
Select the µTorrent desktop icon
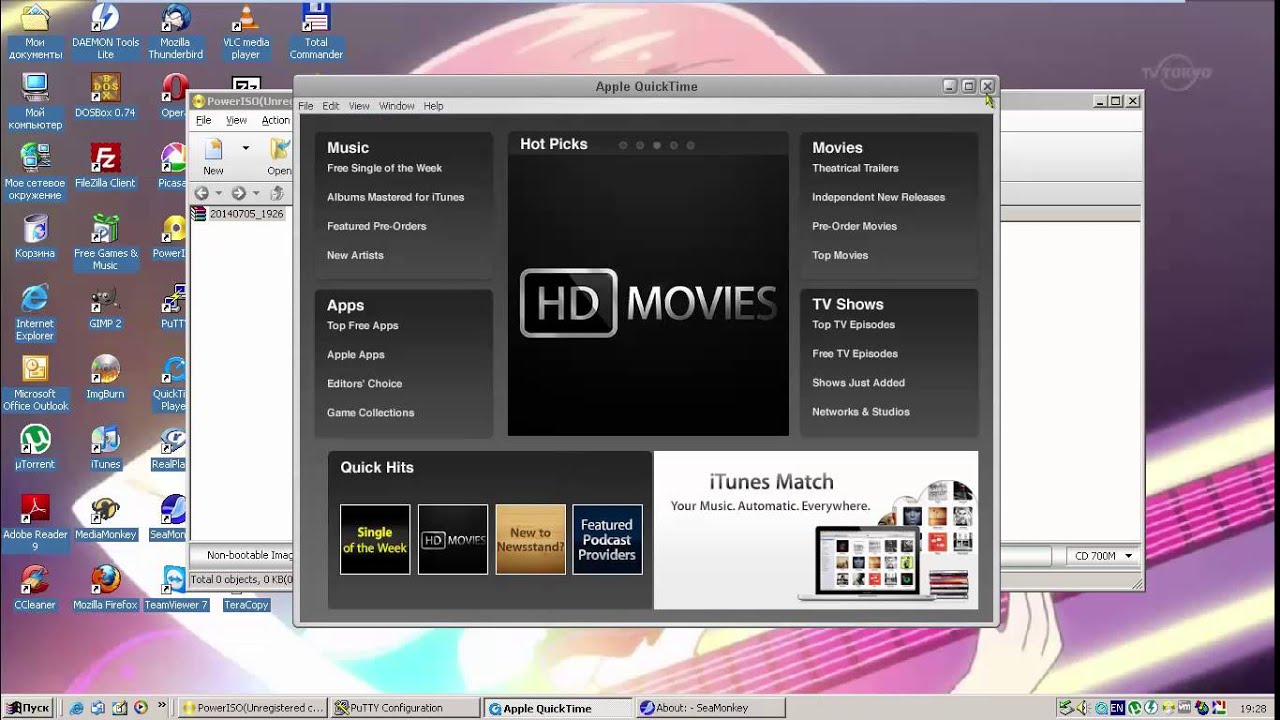pos(35,446)
